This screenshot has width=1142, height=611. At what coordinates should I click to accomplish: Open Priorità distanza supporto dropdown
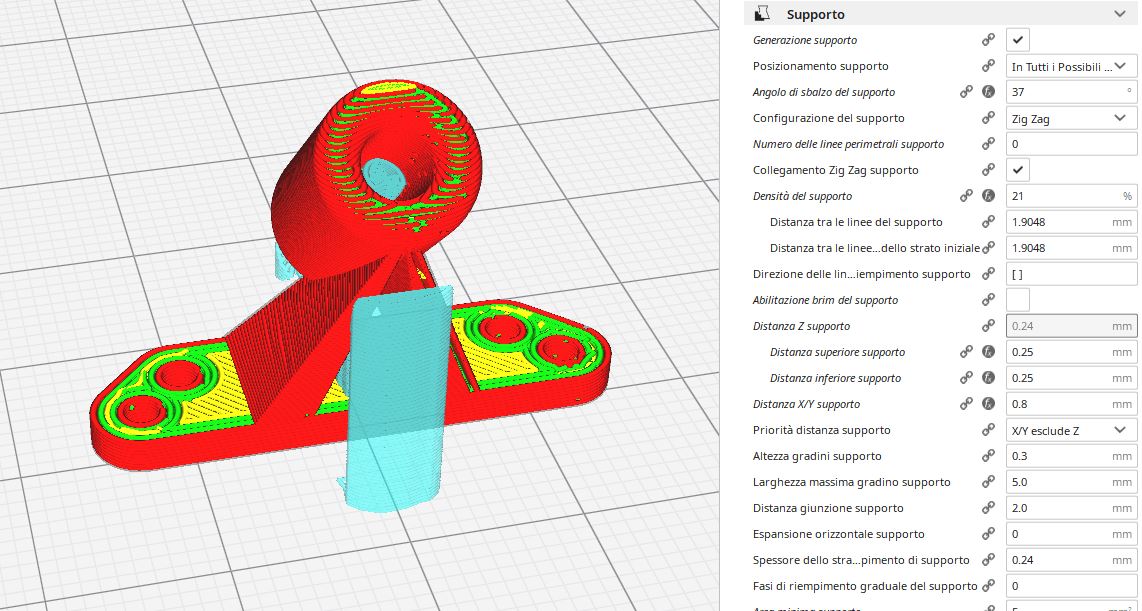tap(1071, 430)
